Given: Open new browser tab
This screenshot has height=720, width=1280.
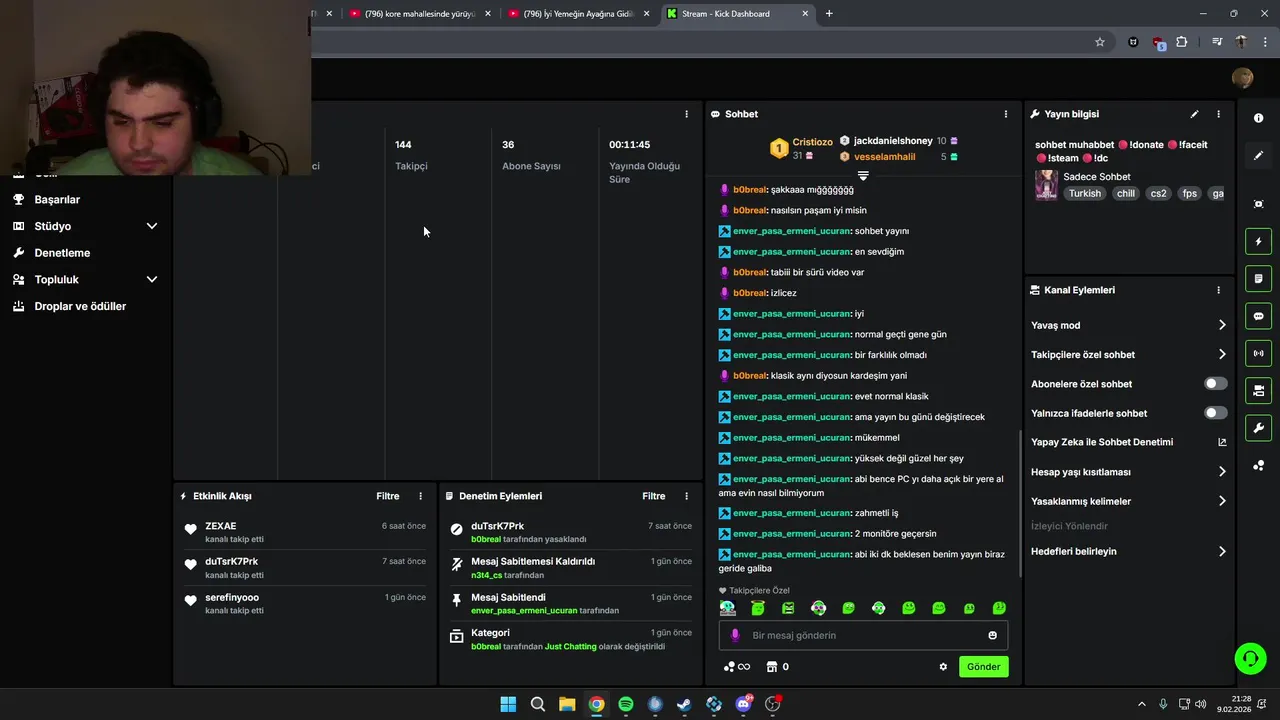Looking at the screenshot, I should click(829, 14).
